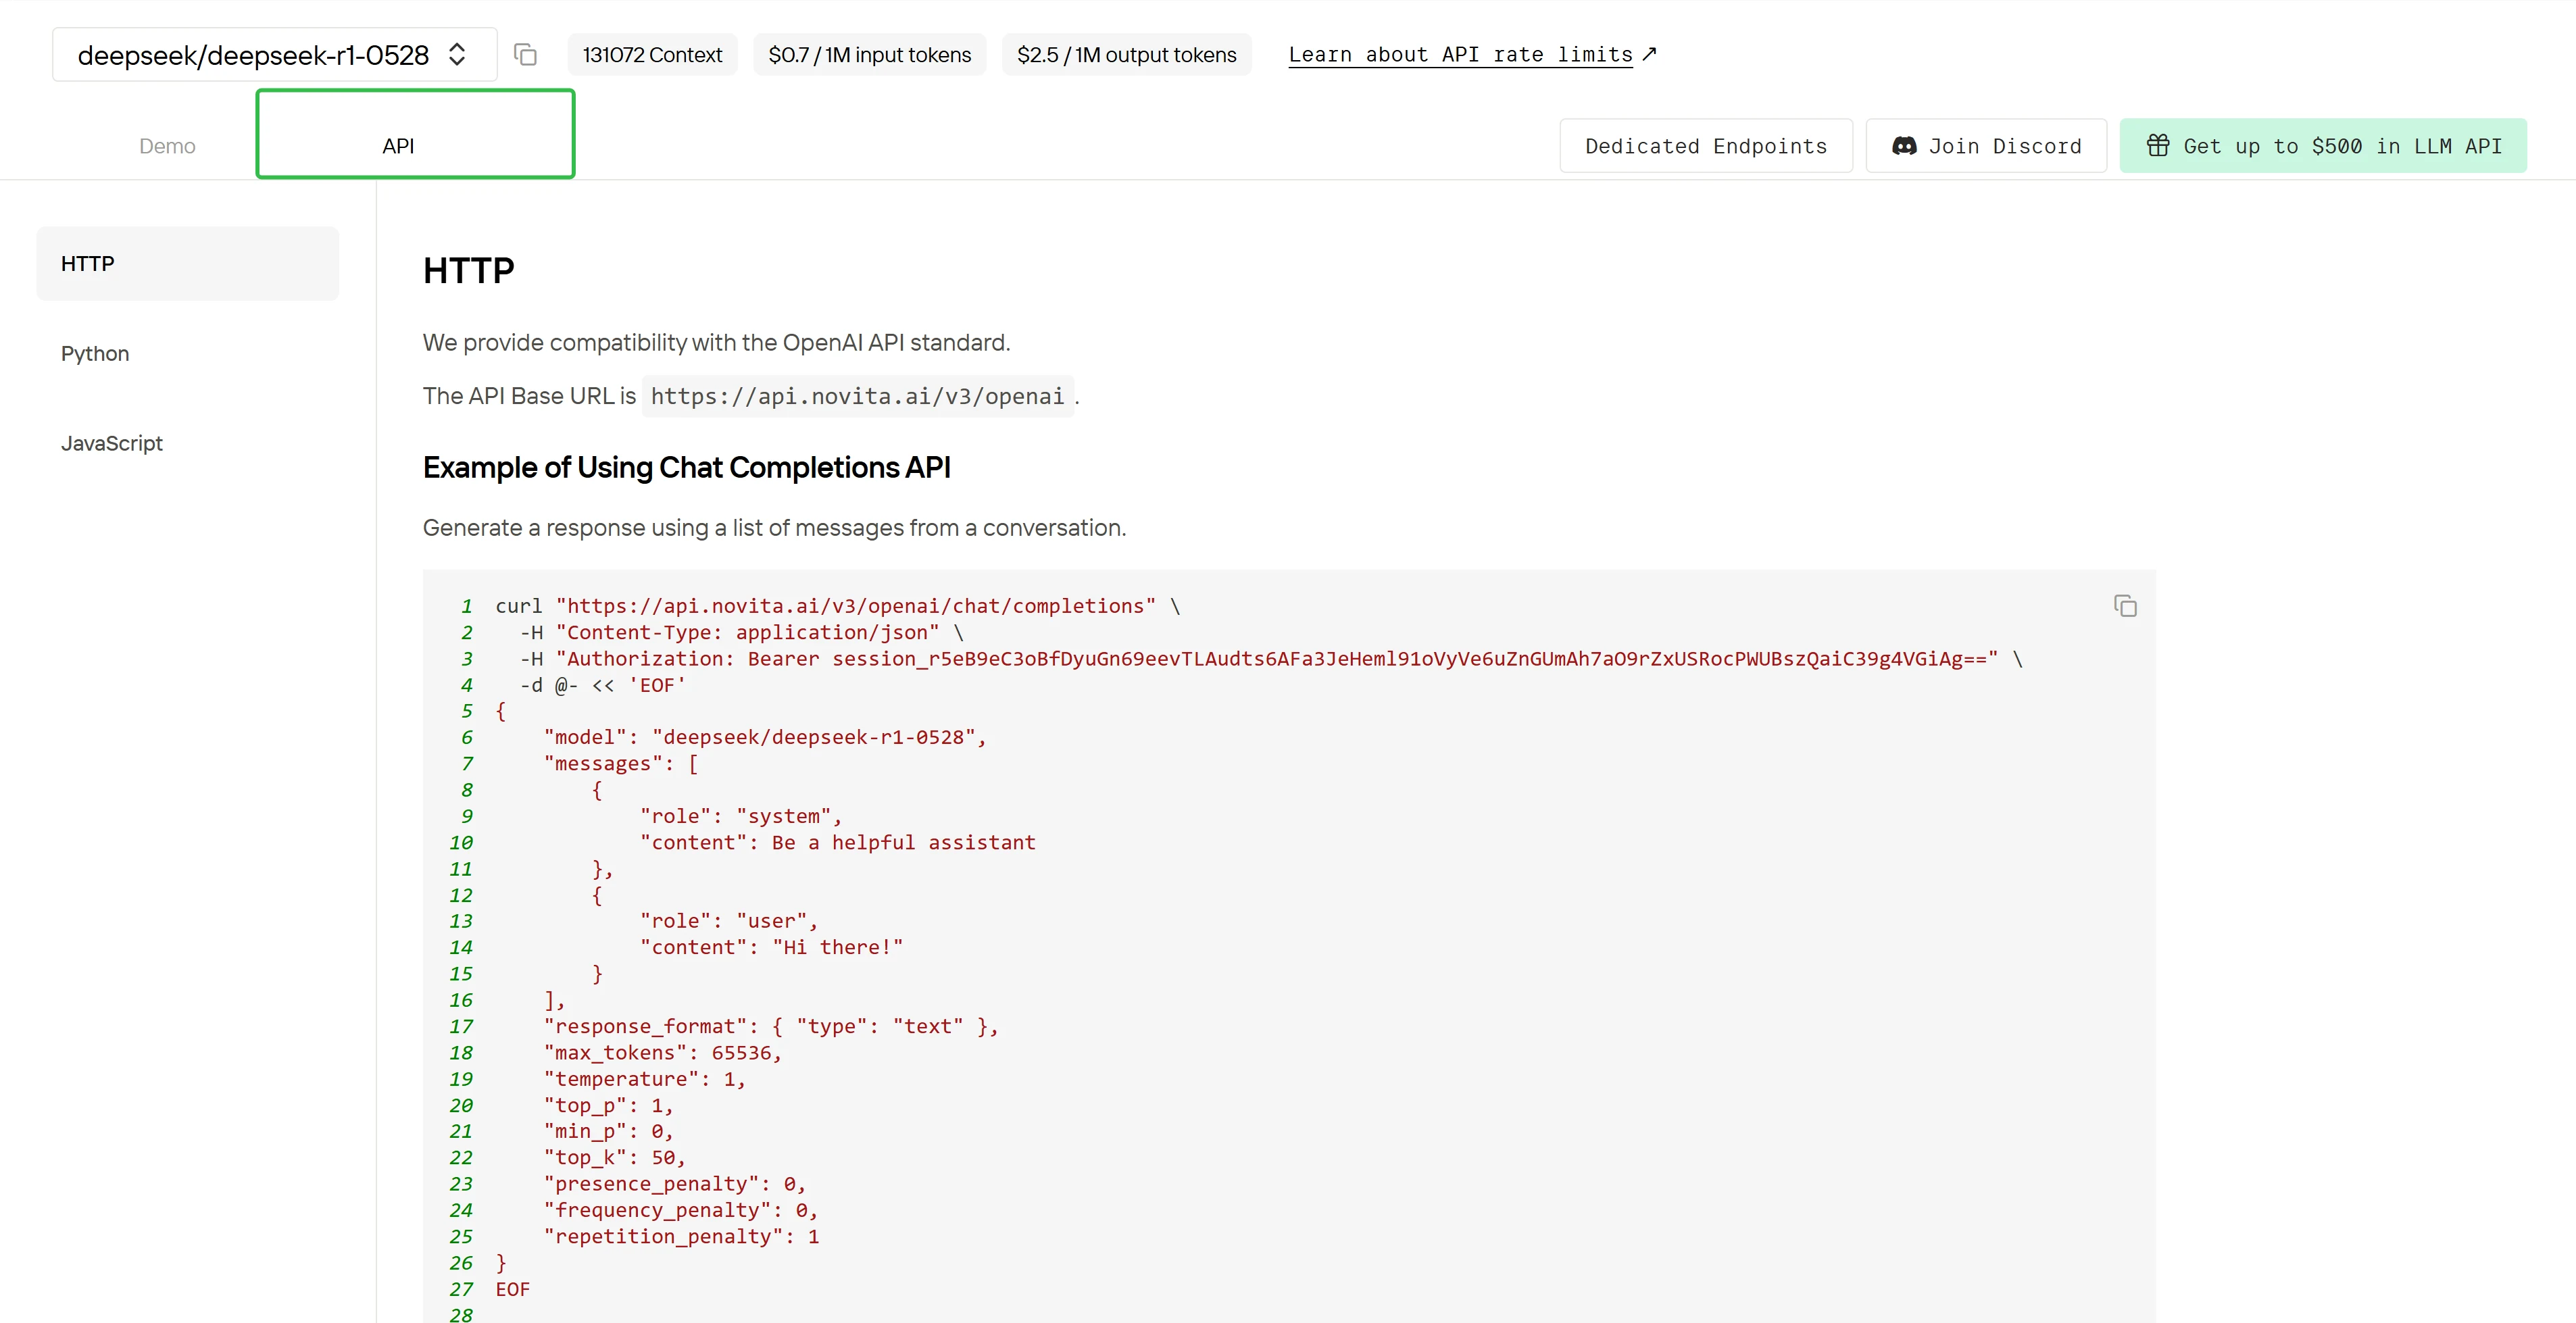Click the "min_p": 0 line
Screen dimensions: 2576x1323
coord(608,1131)
